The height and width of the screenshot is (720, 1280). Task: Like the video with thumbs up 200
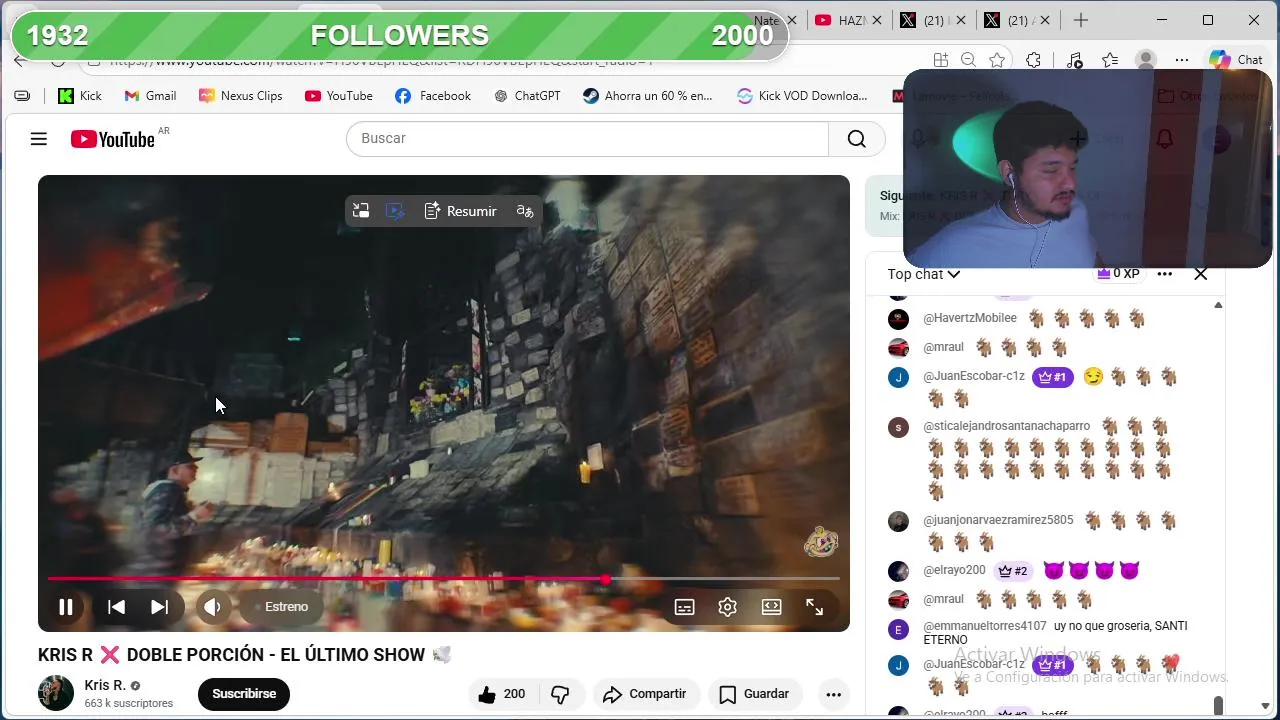coord(503,694)
